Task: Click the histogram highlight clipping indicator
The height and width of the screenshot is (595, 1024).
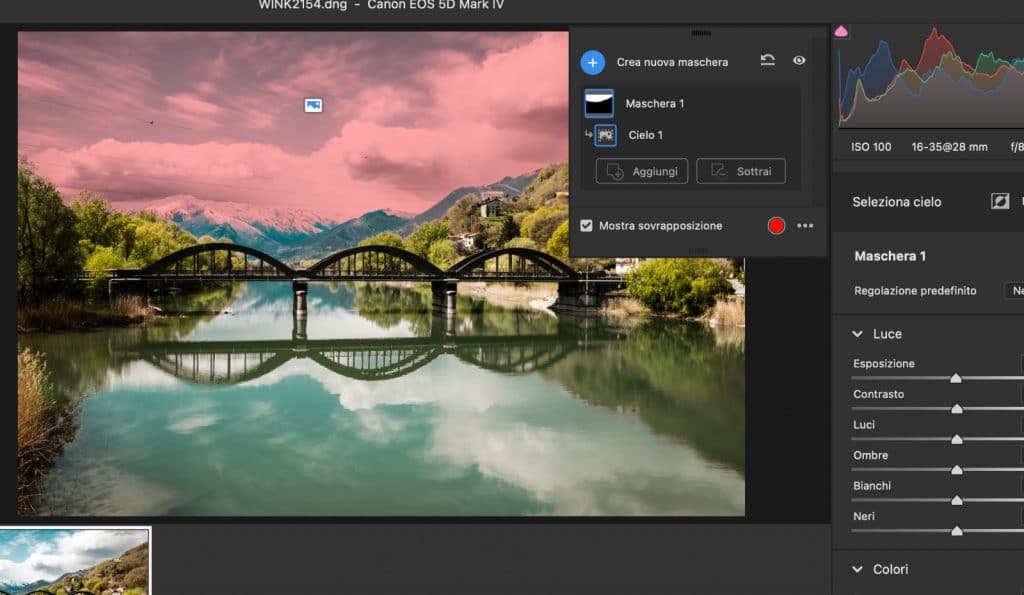Action: click(x=841, y=31)
